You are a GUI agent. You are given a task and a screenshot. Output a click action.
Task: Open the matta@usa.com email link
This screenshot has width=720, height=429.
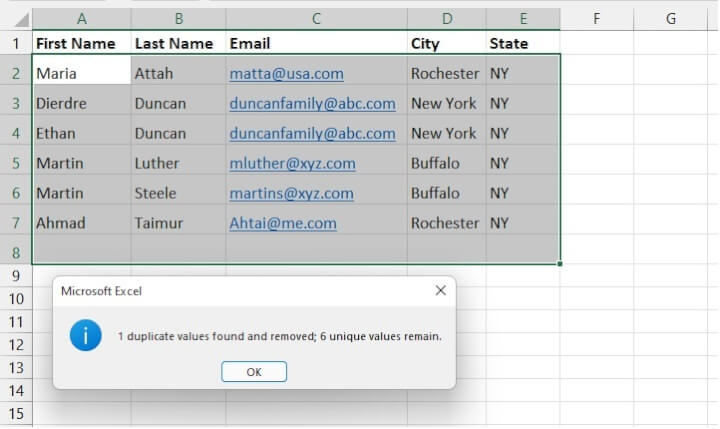[286, 73]
